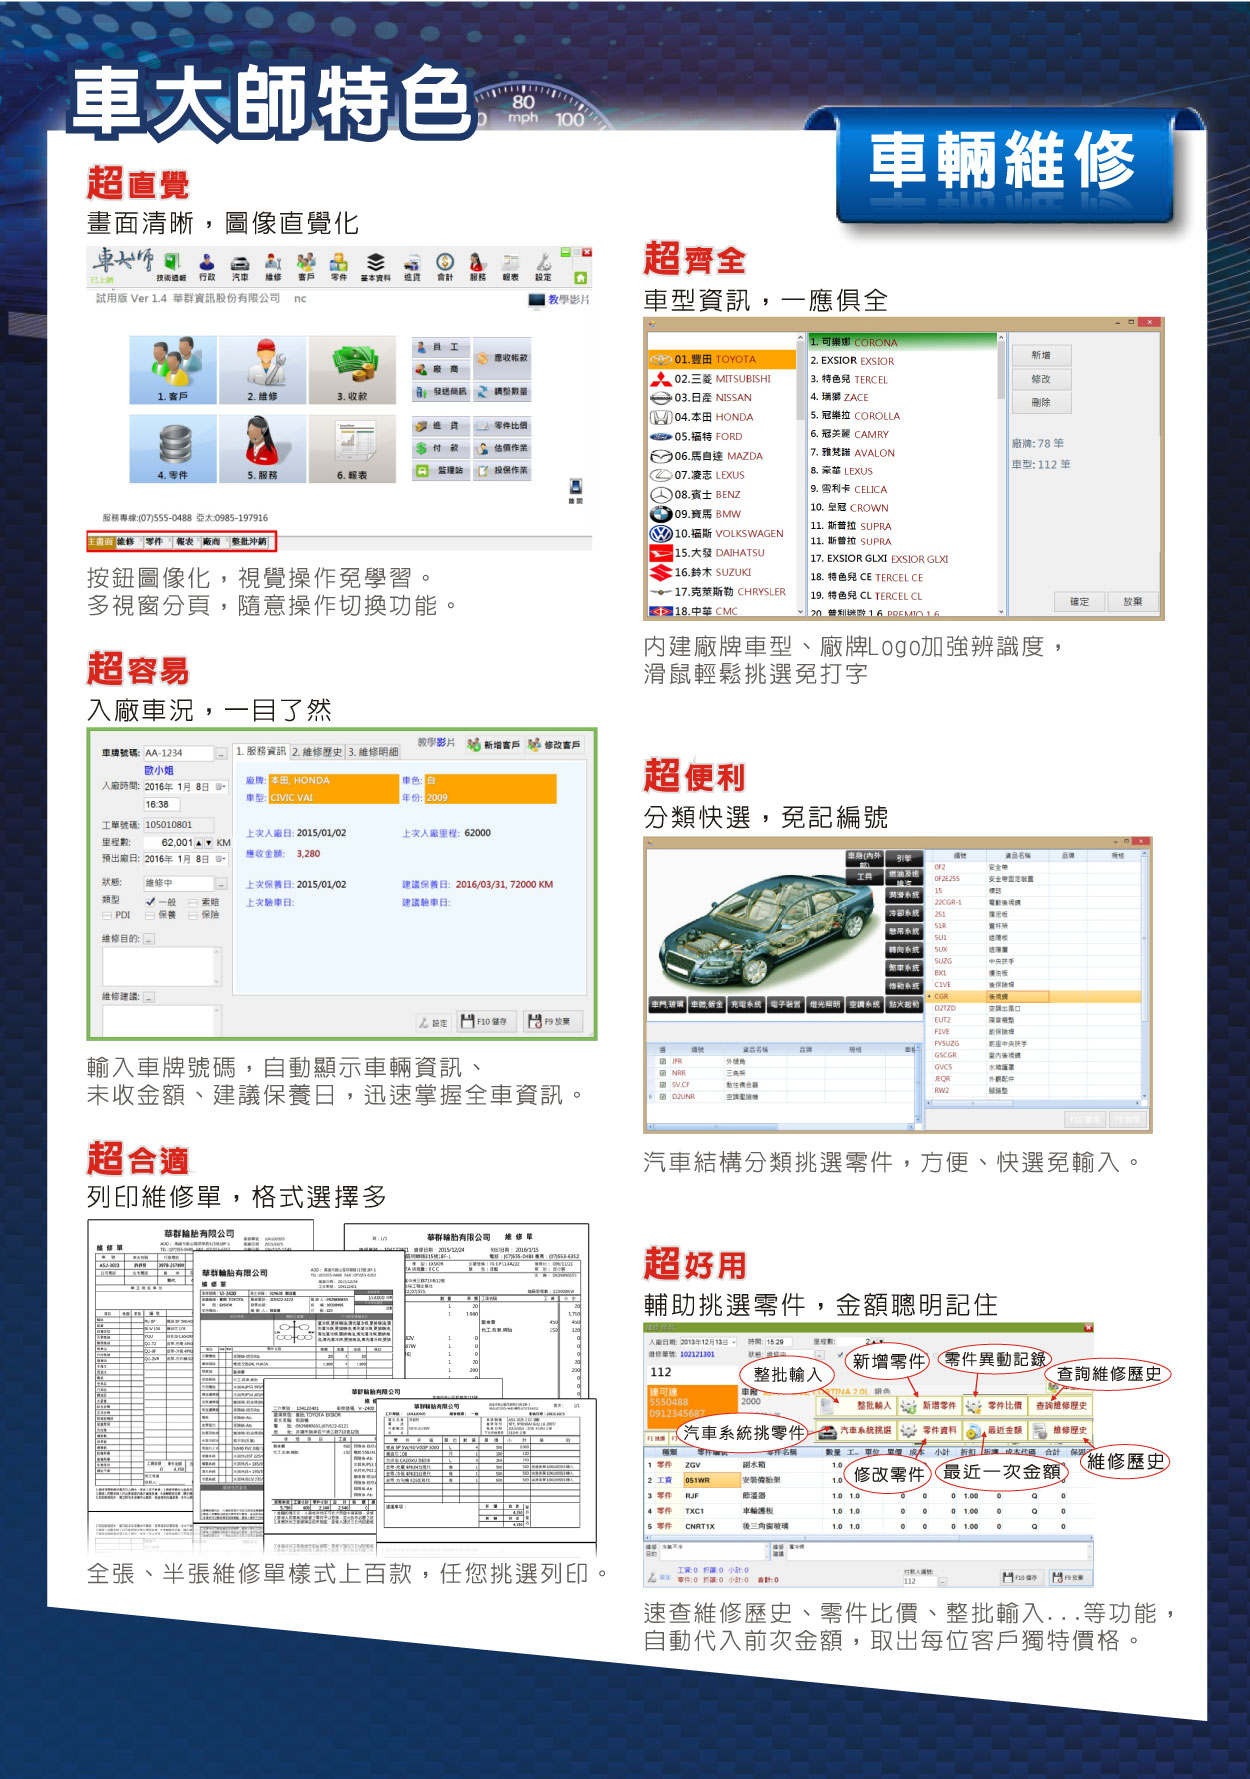1250x1779 pixels.
Task: Open the 報表 reports tile
Action: pos(351,448)
